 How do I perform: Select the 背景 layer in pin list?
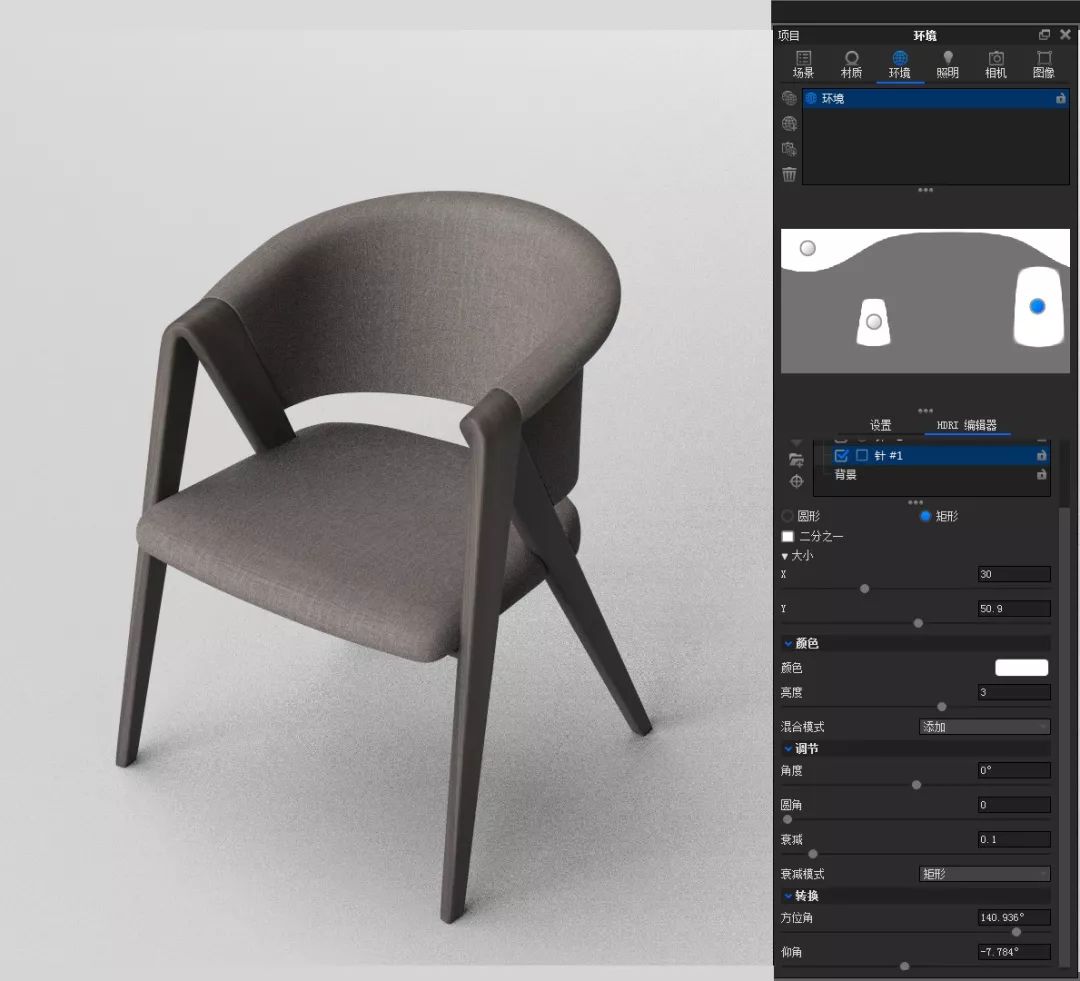pyautogui.click(x=846, y=475)
